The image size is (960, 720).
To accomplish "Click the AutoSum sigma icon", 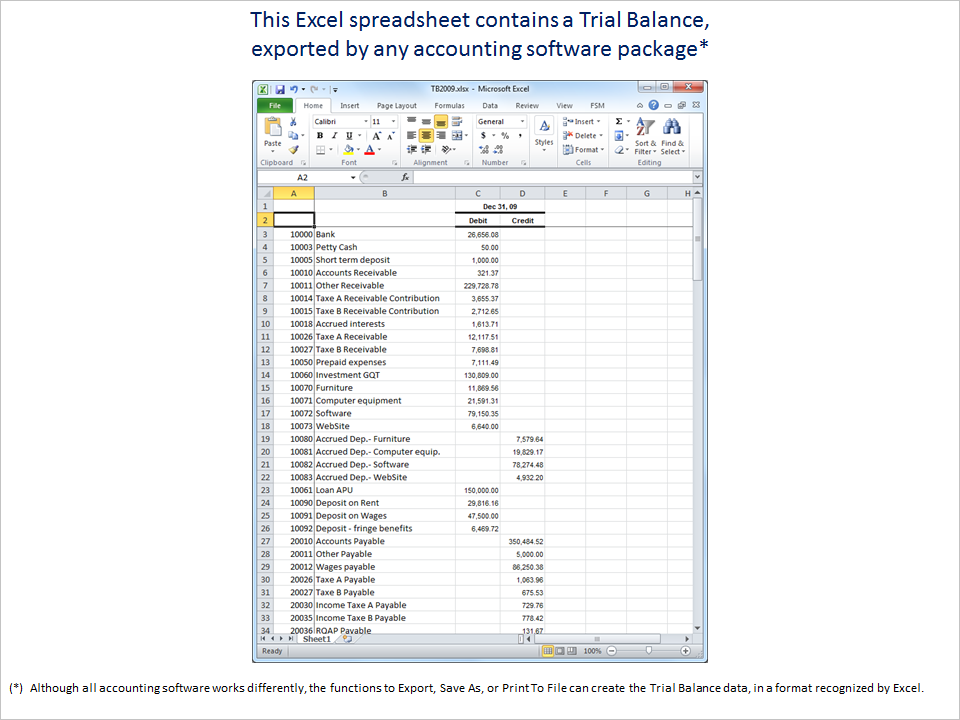I will (x=619, y=121).
